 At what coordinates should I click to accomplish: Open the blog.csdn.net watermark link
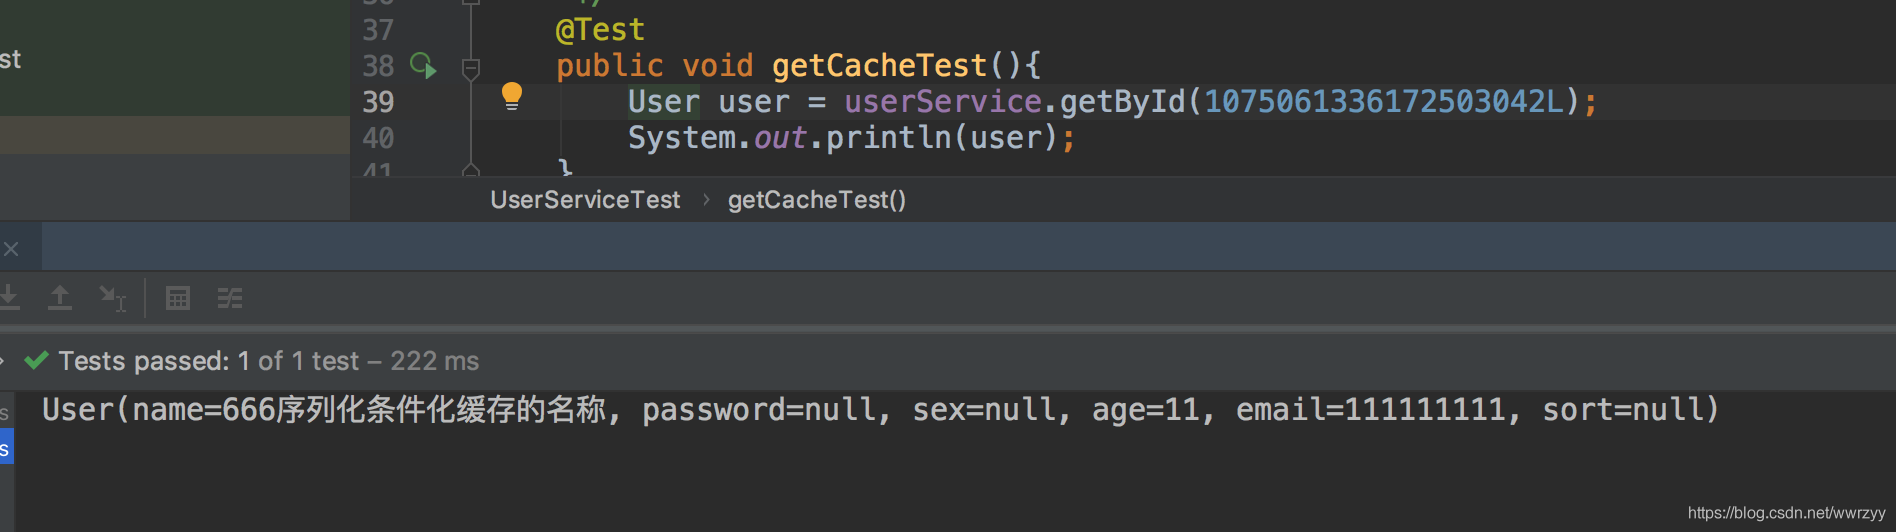[x=1786, y=513]
